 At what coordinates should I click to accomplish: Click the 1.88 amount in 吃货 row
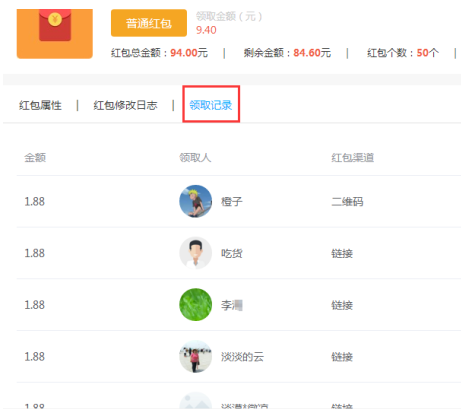coord(34,253)
